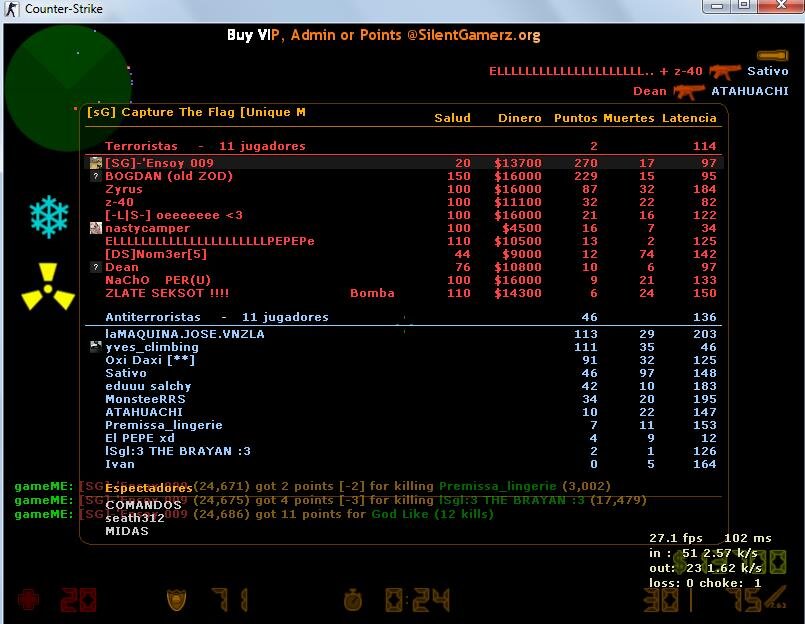The width and height of the screenshot is (805, 624).
Task: Minimize the Counter-Strike window
Action: (717, 6)
